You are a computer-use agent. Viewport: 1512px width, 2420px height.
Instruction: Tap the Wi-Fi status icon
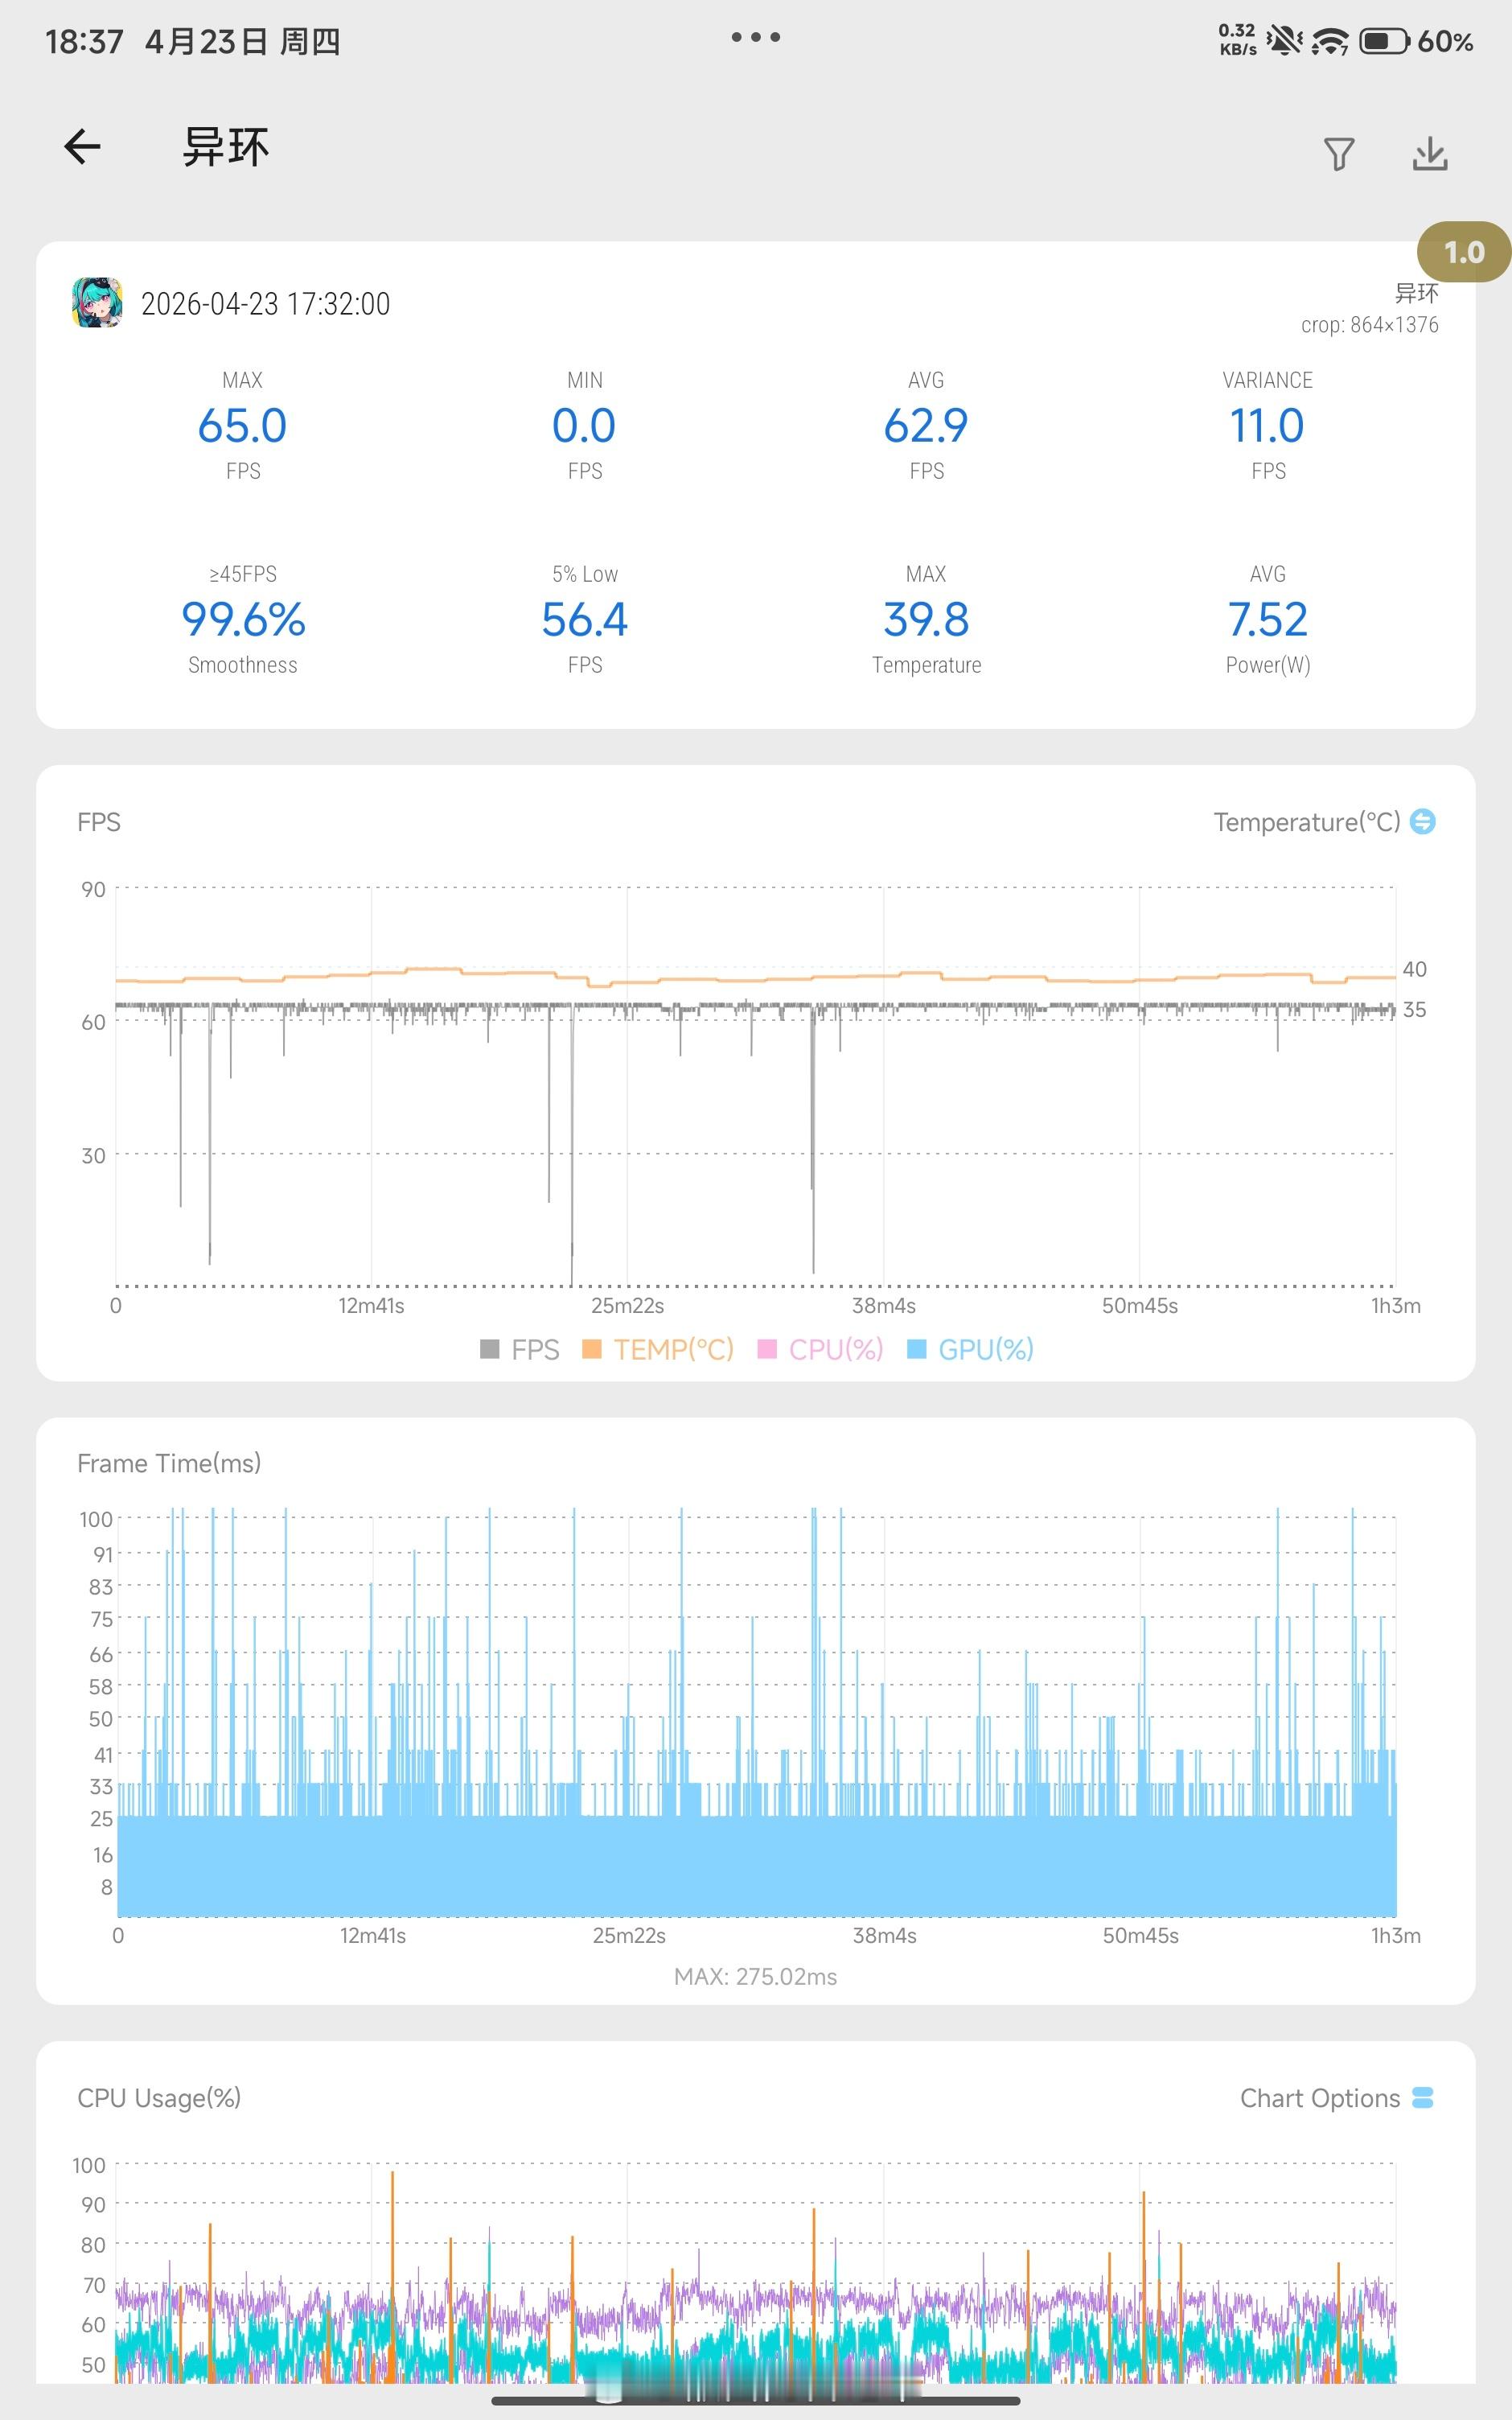click(x=1329, y=41)
